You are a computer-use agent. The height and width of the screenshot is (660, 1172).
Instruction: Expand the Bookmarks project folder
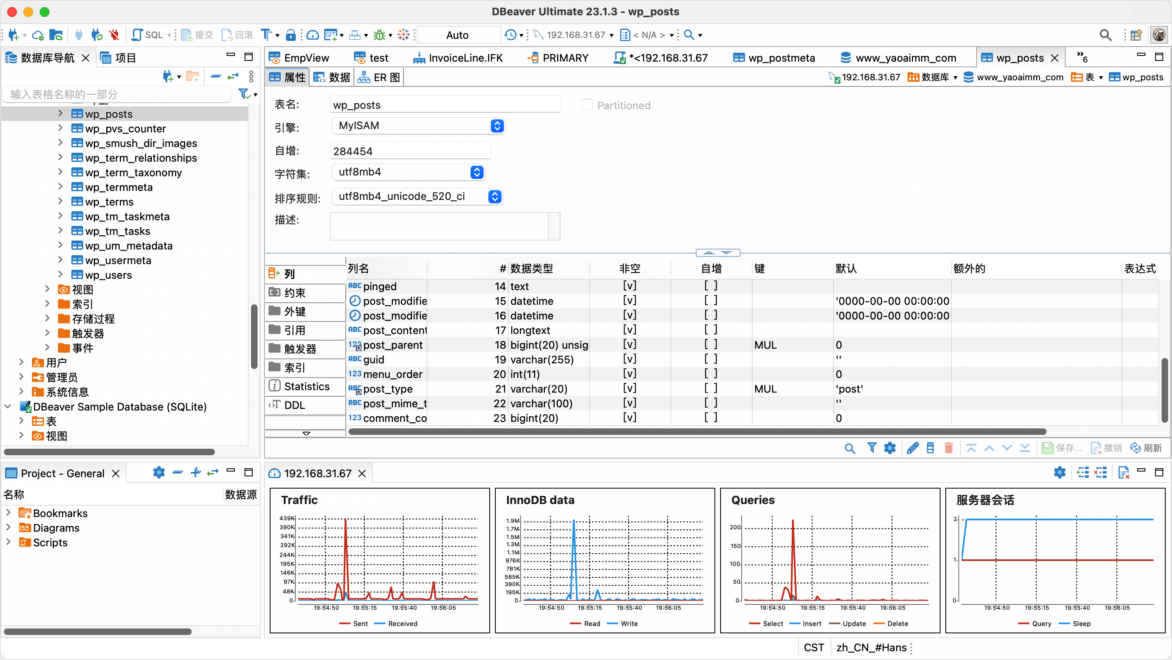coord(8,513)
